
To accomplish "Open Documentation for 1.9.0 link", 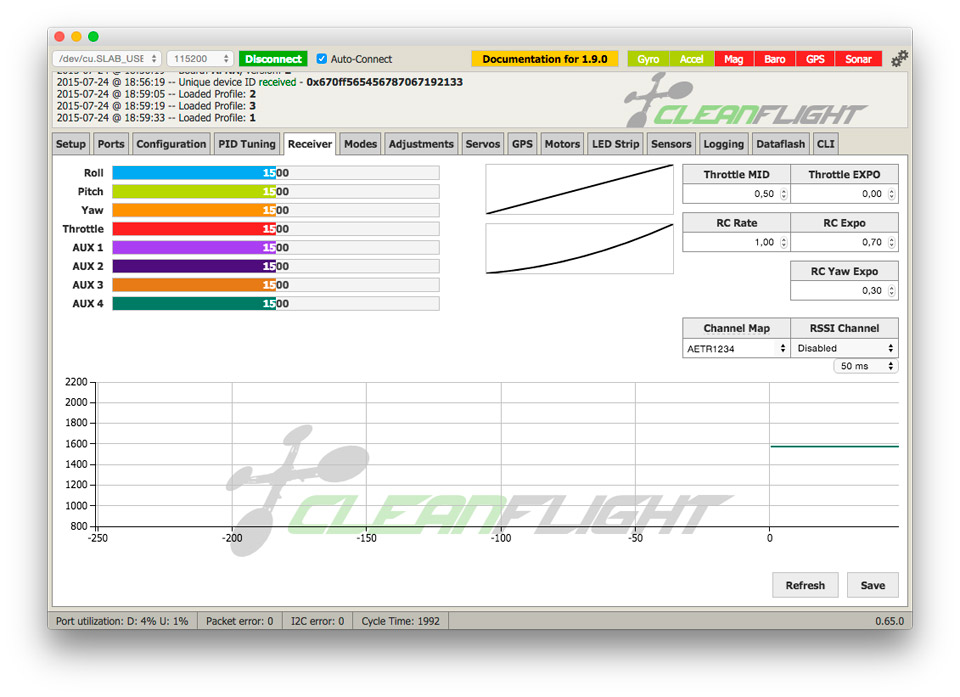I will click(544, 59).
